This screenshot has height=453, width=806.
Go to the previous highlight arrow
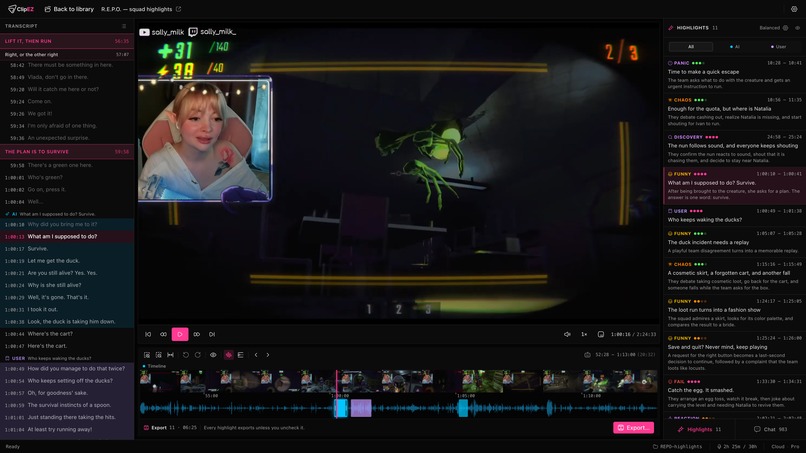point(256,355)
